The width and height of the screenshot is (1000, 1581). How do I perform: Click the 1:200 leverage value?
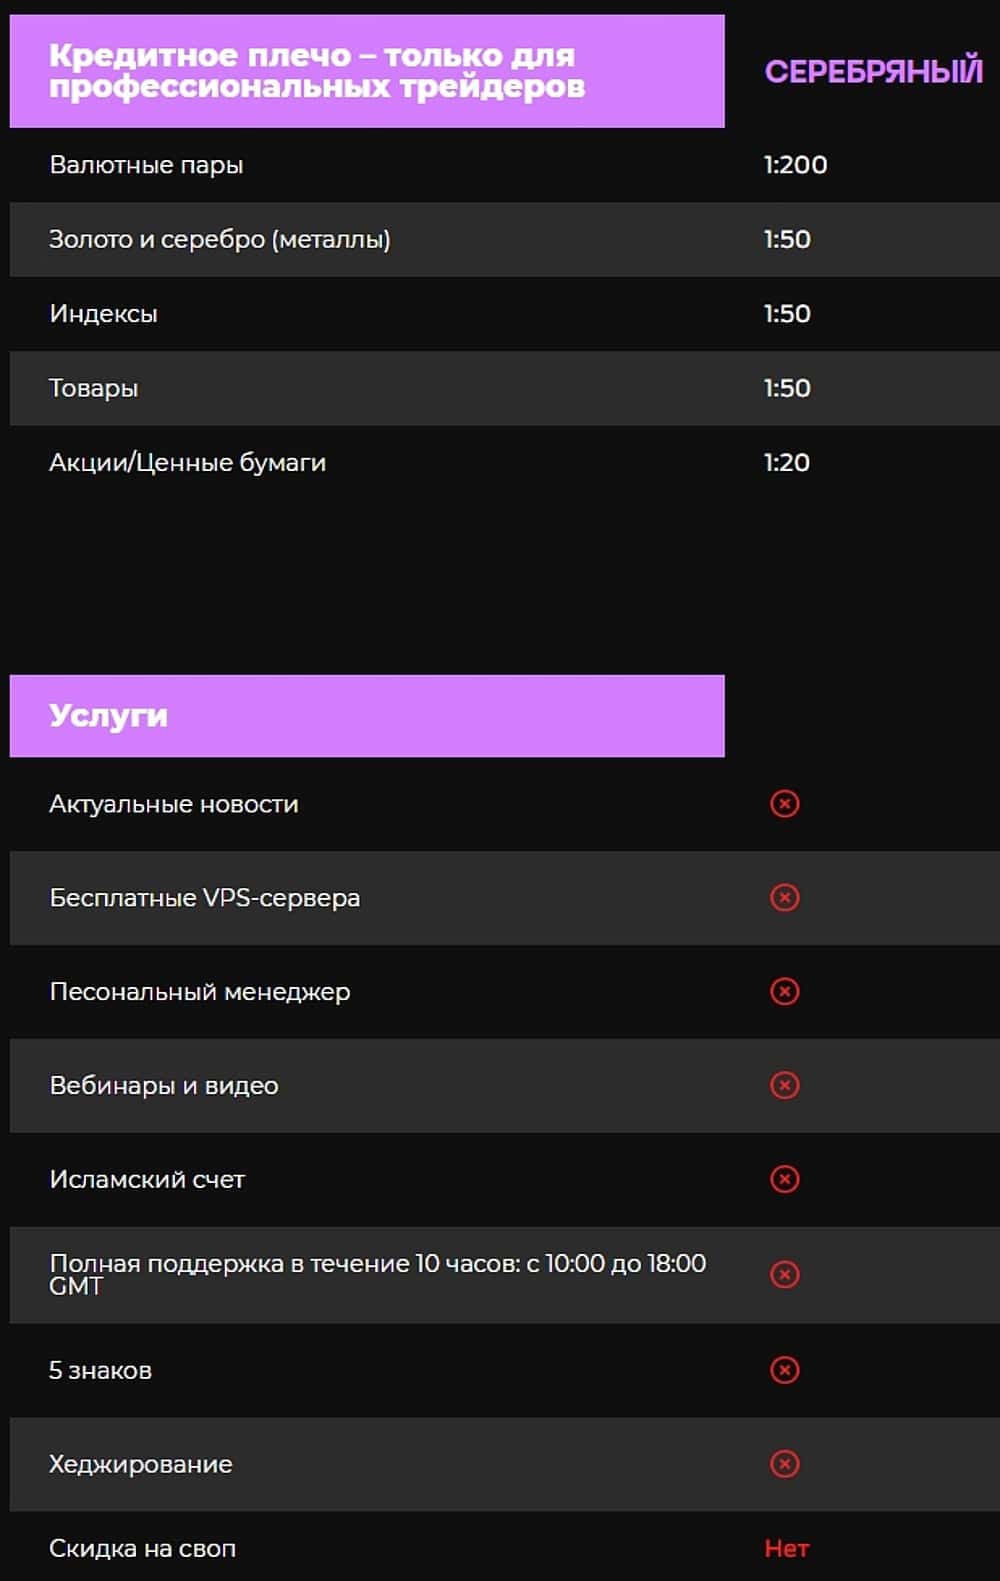tap(795, 165)
